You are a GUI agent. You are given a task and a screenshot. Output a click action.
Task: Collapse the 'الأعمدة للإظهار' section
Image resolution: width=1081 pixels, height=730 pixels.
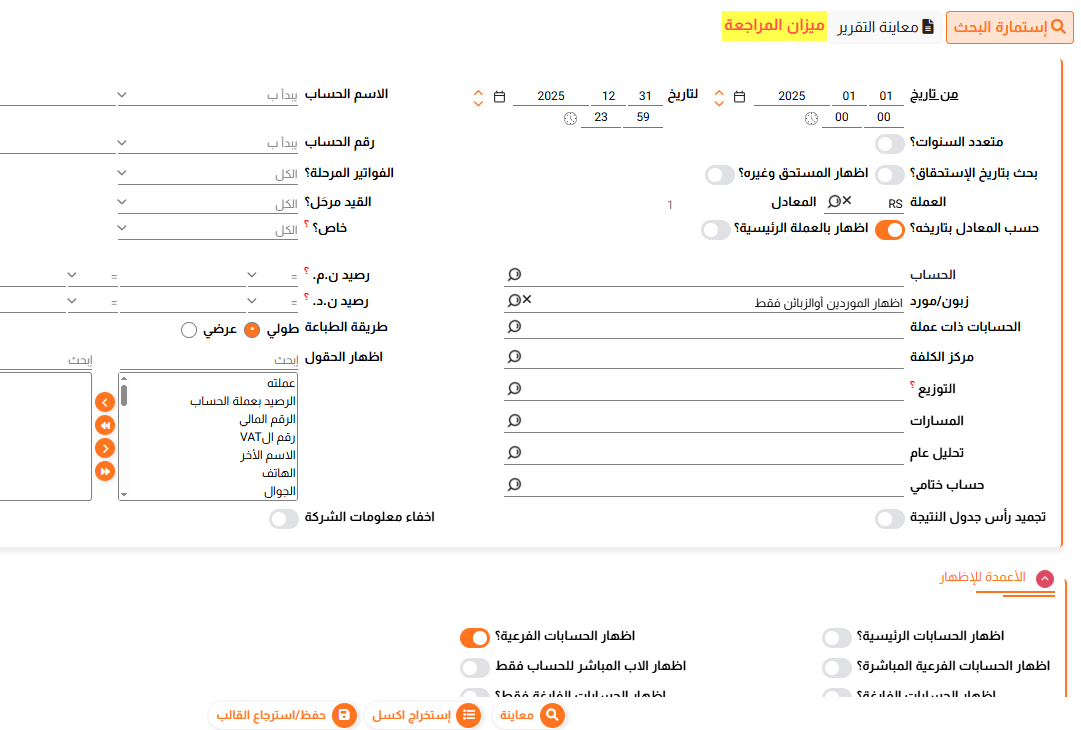coord(1044,579)
